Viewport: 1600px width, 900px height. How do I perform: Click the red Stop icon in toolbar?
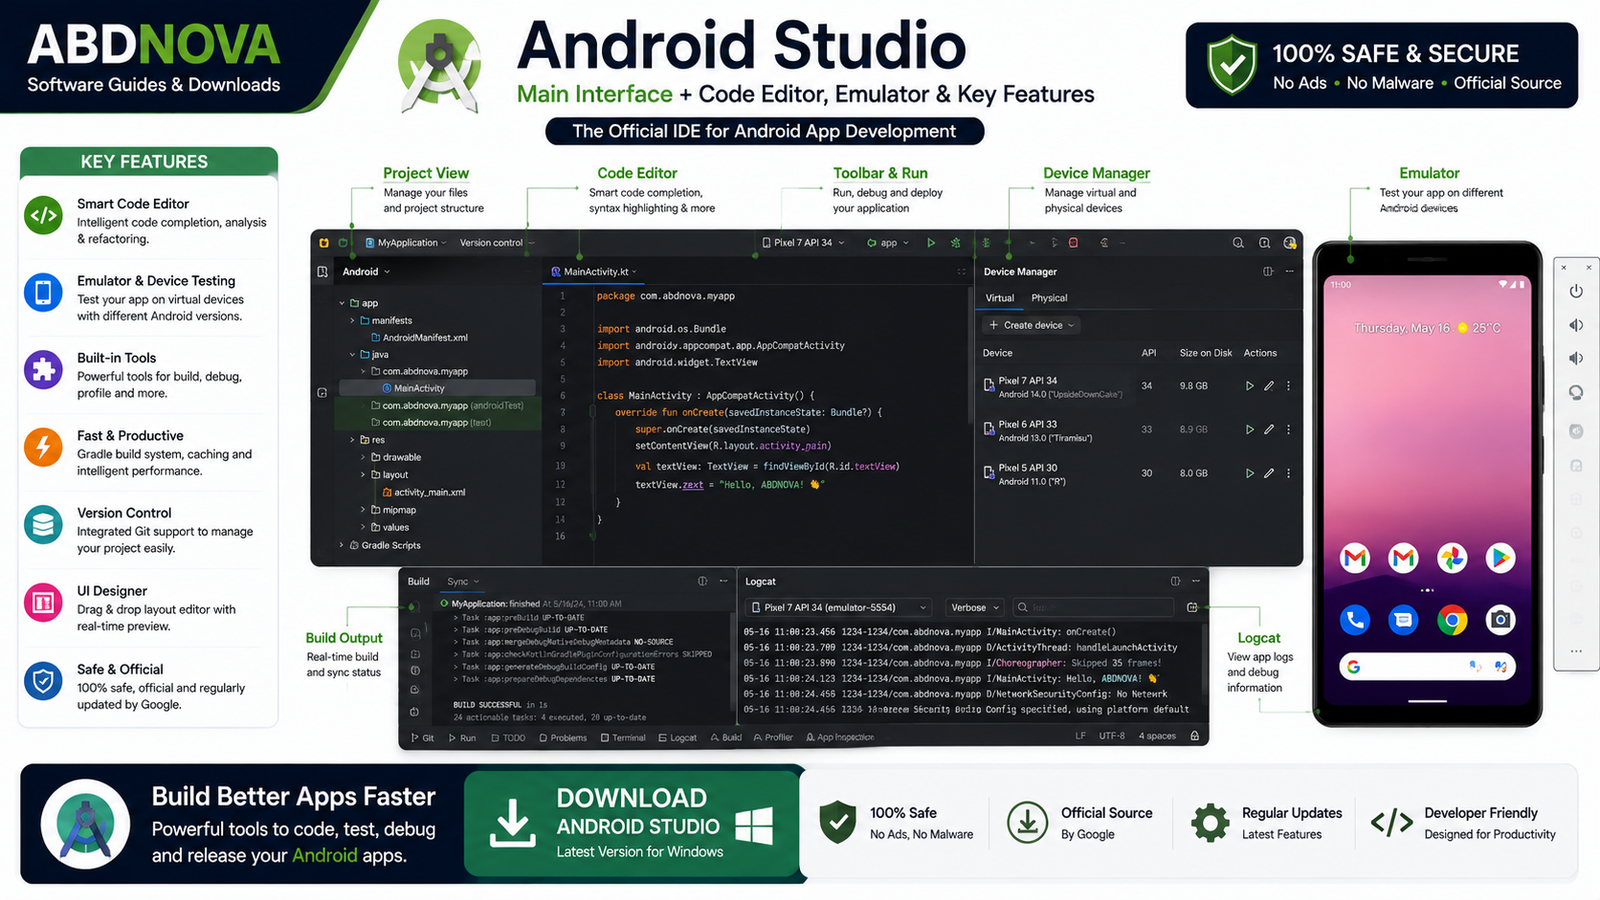[1073, 243]
